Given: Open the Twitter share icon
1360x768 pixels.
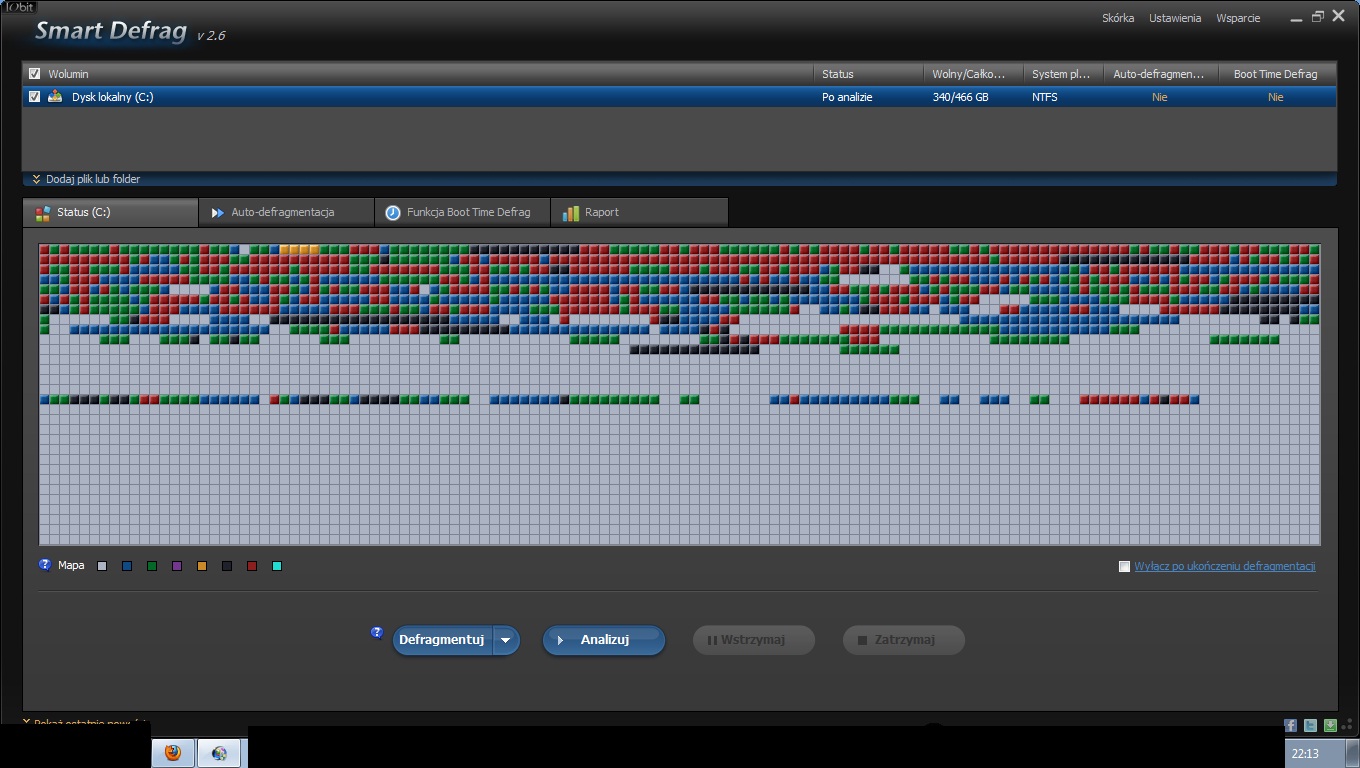Looking at the screenshot, I should tap(1310, 726).
